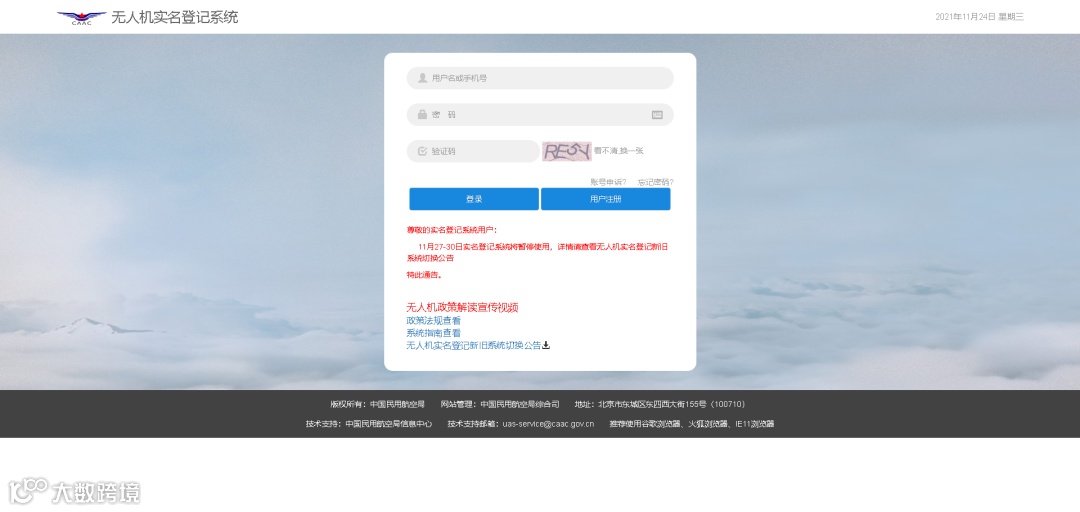Image resolution: width=1080 pixels, height=512 pixels.
Task: Open 无人机政策解读宣传视频 link
Action: (462, 307)
